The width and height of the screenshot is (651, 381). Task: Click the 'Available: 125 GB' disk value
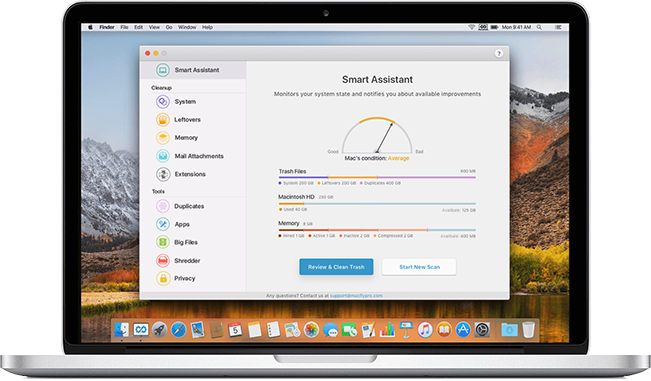coord(459,210)
